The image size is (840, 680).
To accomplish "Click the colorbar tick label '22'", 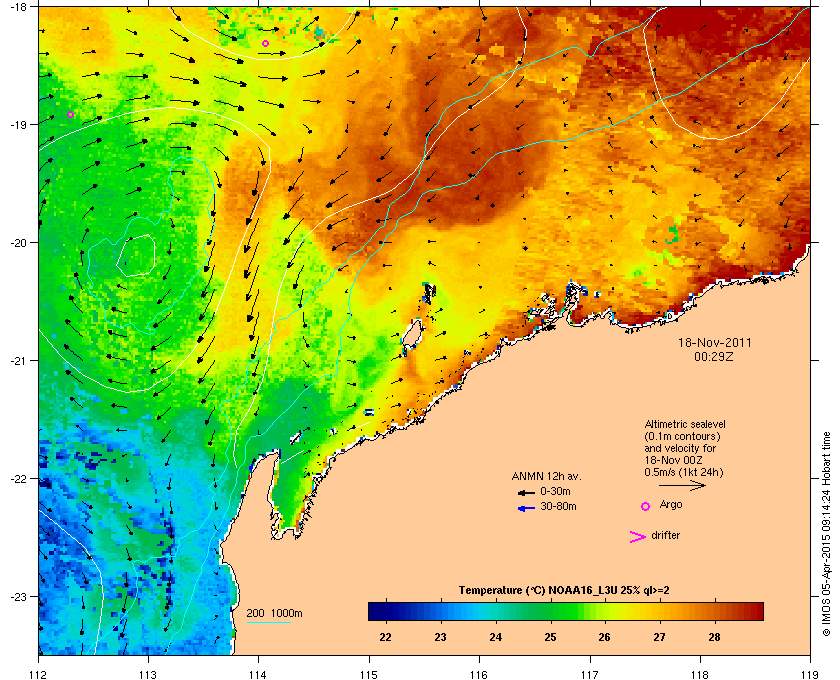I will coord(385,637).
